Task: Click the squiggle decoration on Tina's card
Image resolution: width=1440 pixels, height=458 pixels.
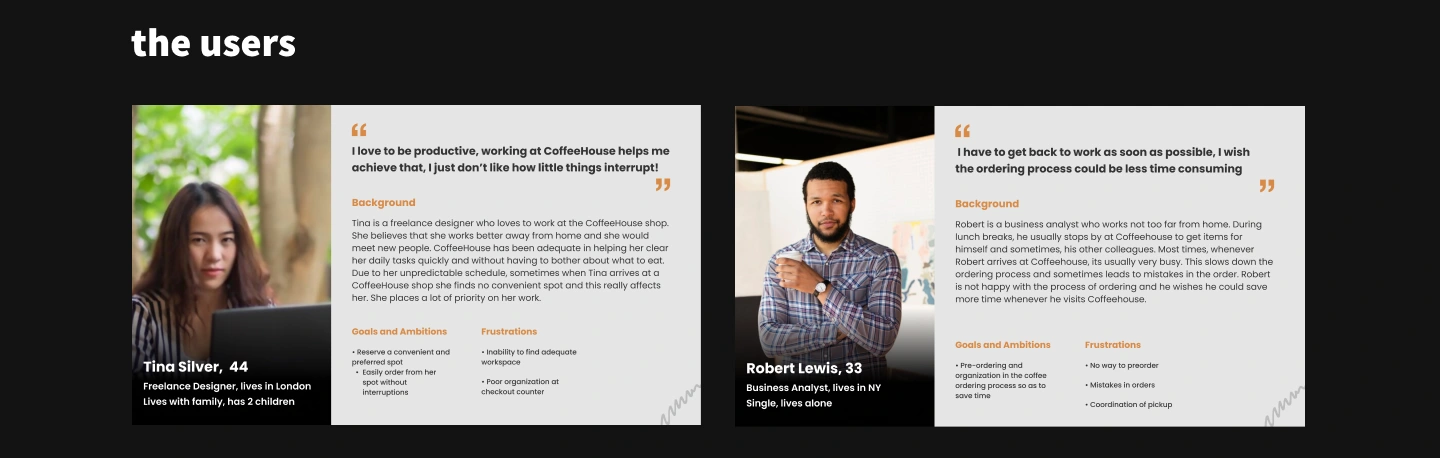Action: [x=680, y=406]
